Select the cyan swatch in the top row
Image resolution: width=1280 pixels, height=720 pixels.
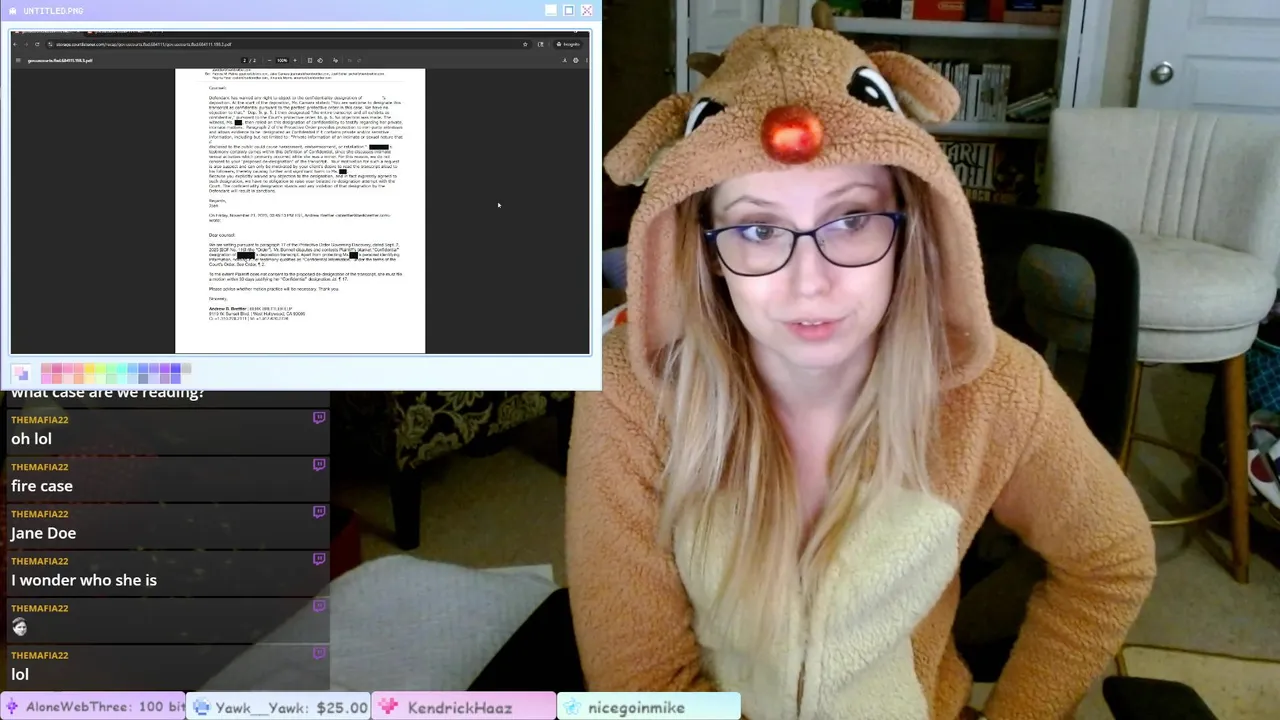pos(122,368)
